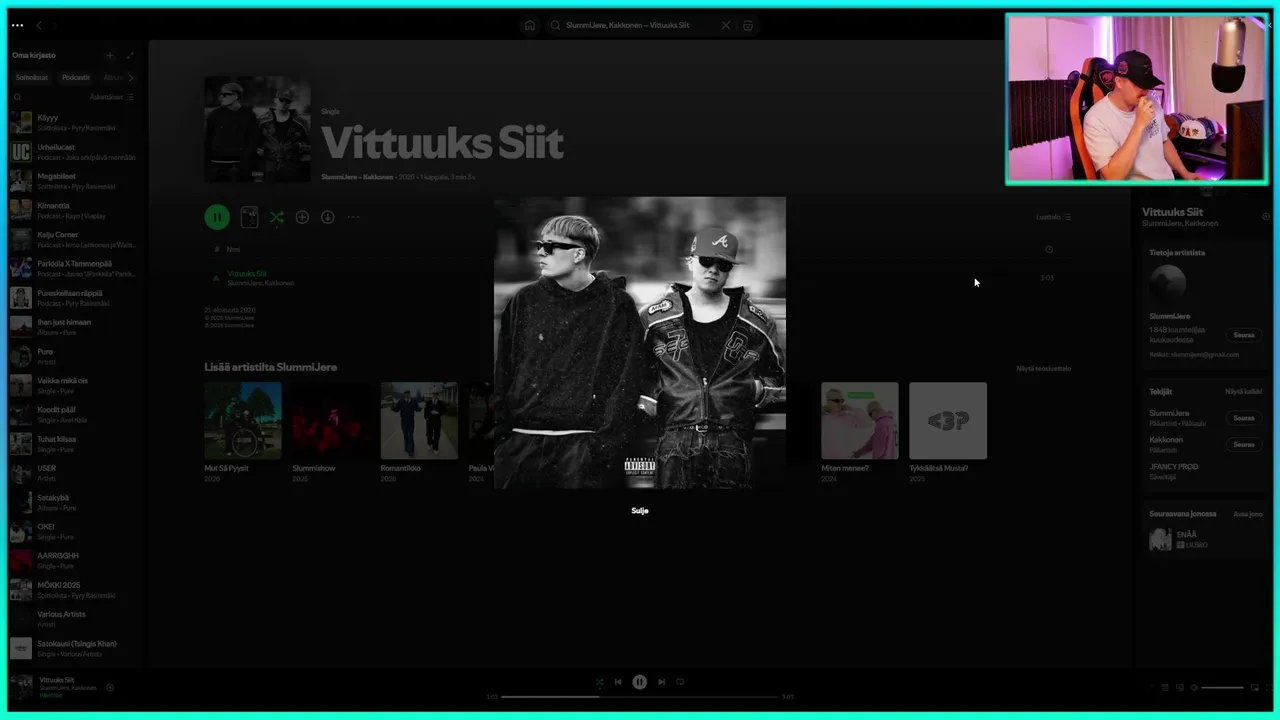The height and width of the screenshot is (720, 1280).
Task: Open Tykkäätsä Musta? release card
Action: click(x=948, y=432)
